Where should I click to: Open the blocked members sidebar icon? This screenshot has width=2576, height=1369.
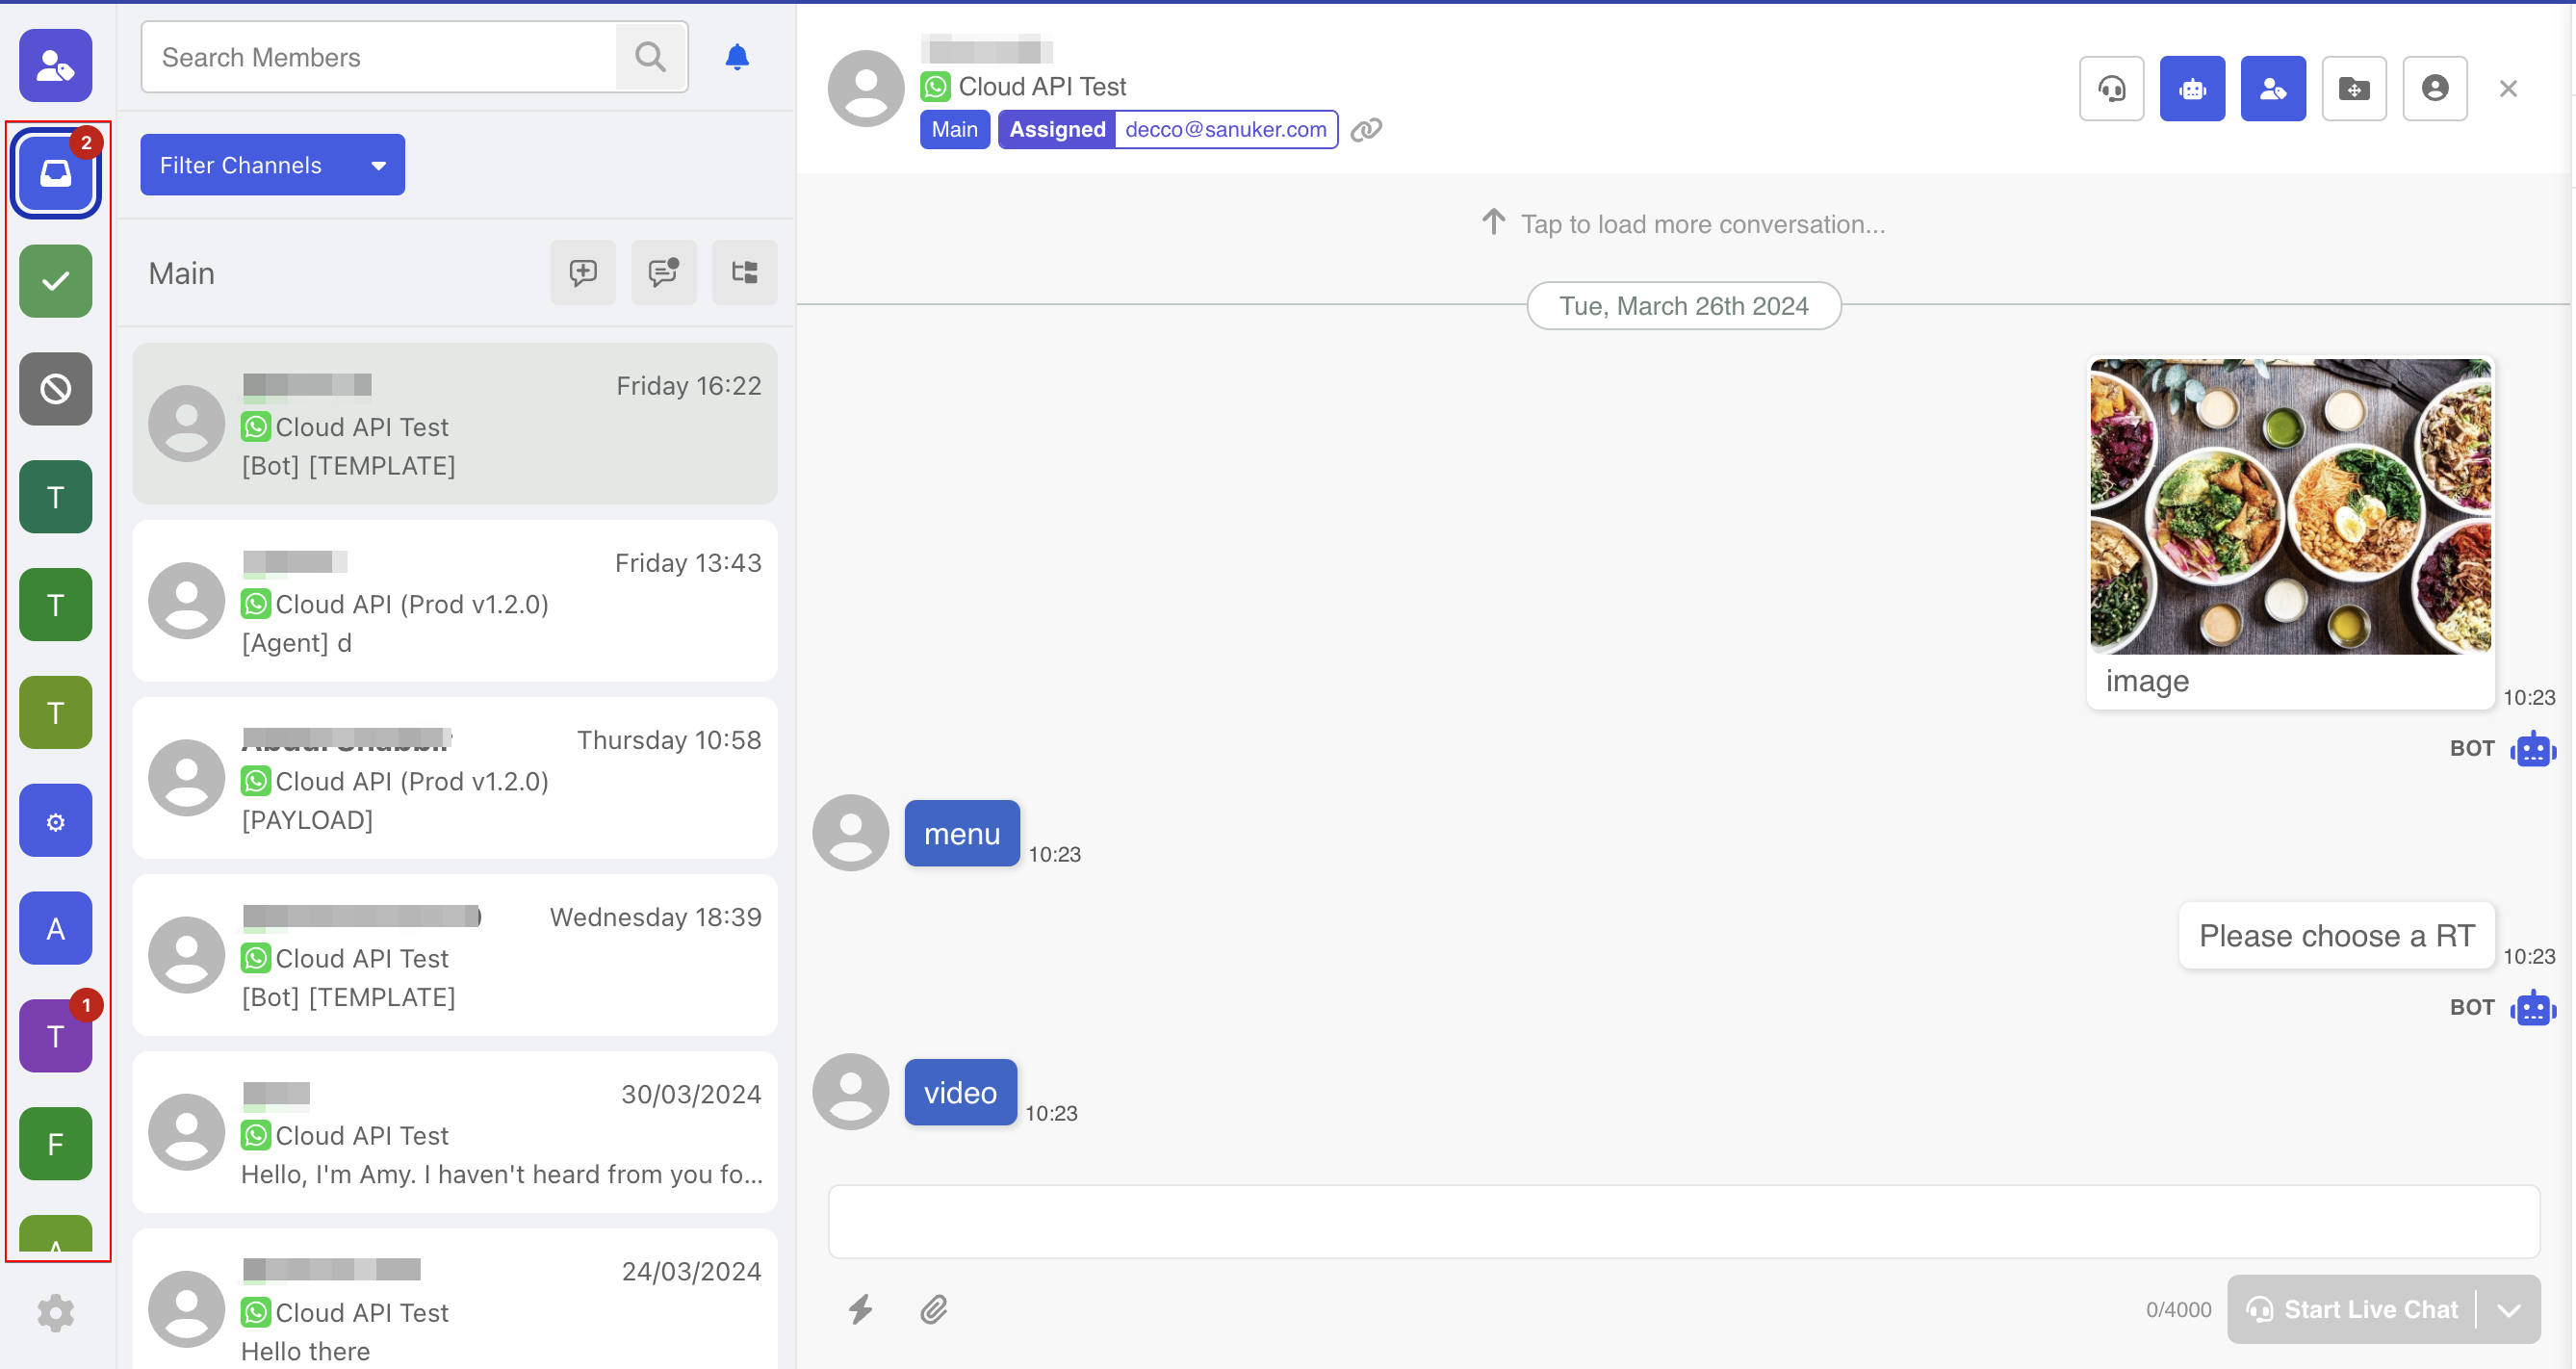(56, 388)
